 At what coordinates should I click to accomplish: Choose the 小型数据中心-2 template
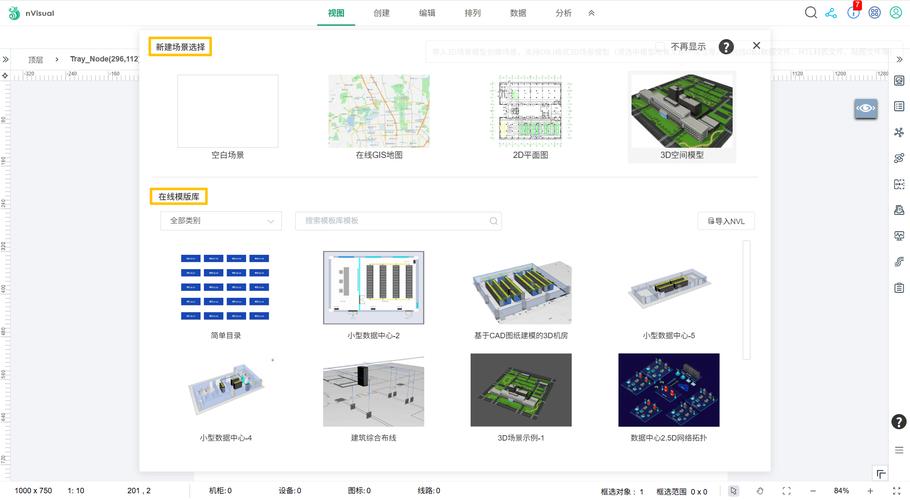pyautogui.click(x=373, y=295)
